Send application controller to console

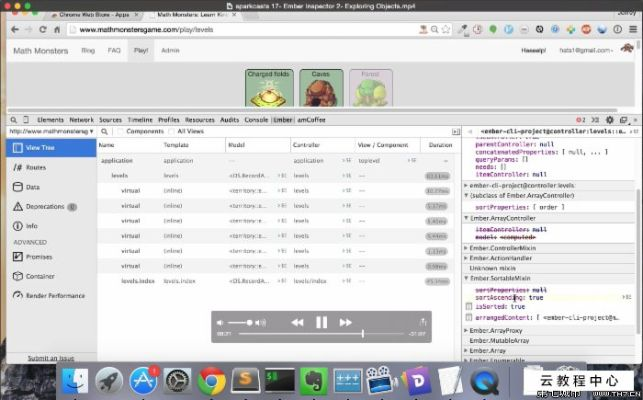347,160
